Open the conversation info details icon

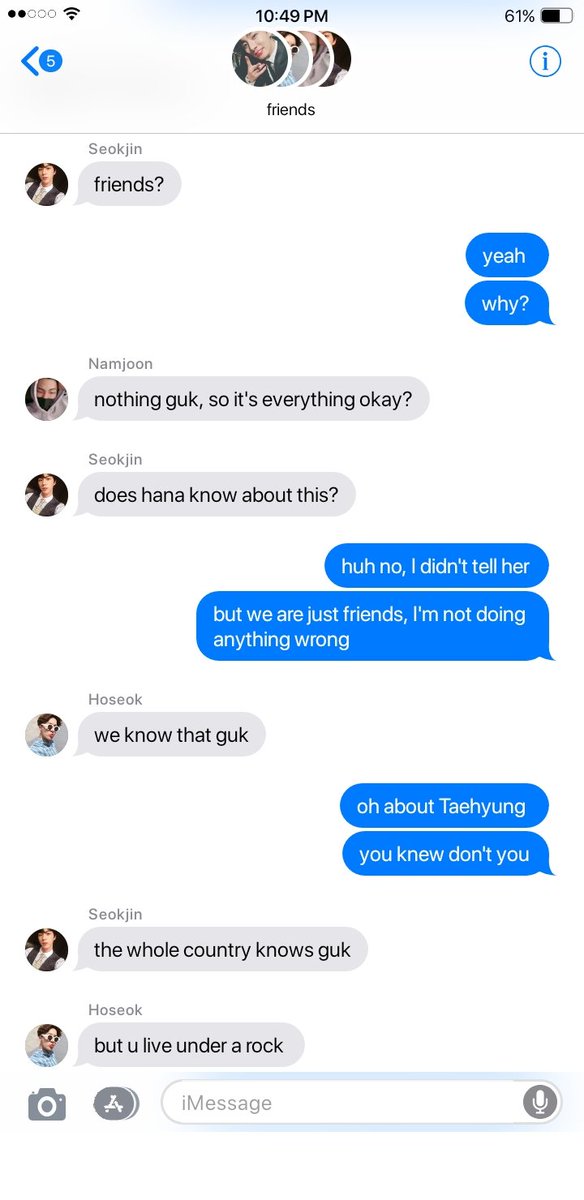(x=545, y=61)
